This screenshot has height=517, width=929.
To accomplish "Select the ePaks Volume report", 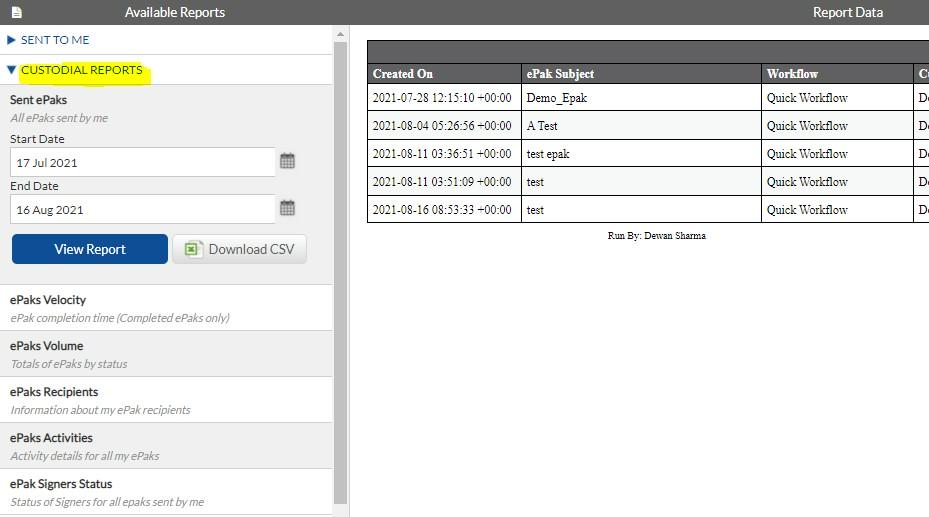I will pyautogui.click(x=166, y=354).
